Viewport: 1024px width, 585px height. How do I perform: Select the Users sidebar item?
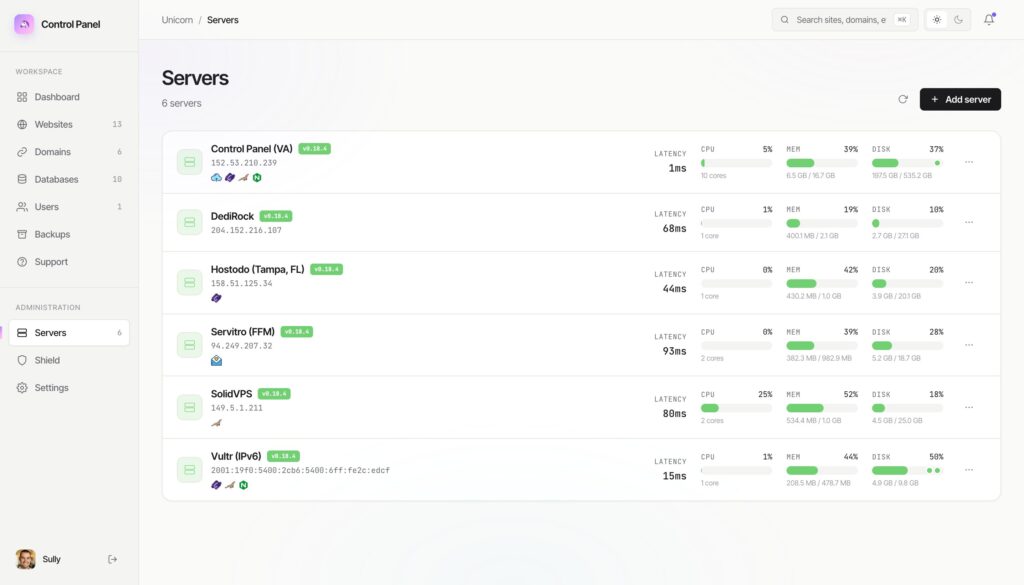69,206
